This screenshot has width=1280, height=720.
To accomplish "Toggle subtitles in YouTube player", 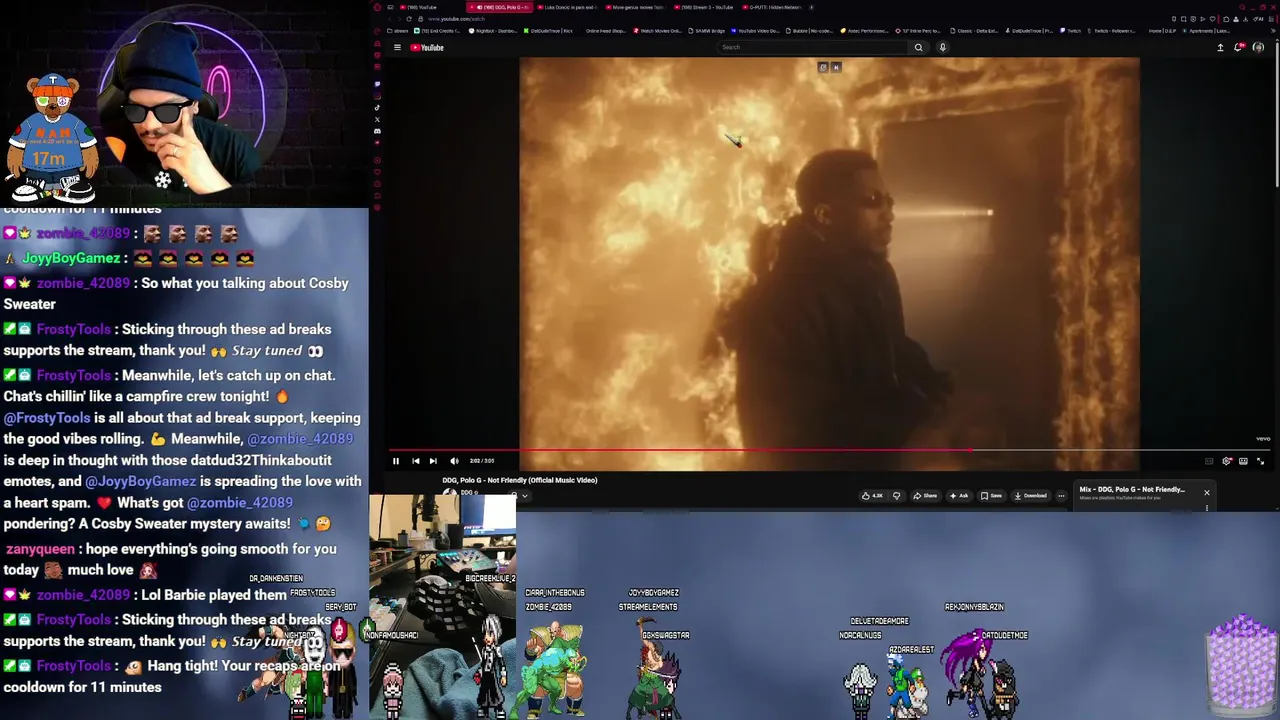I will coord(1209,461).
